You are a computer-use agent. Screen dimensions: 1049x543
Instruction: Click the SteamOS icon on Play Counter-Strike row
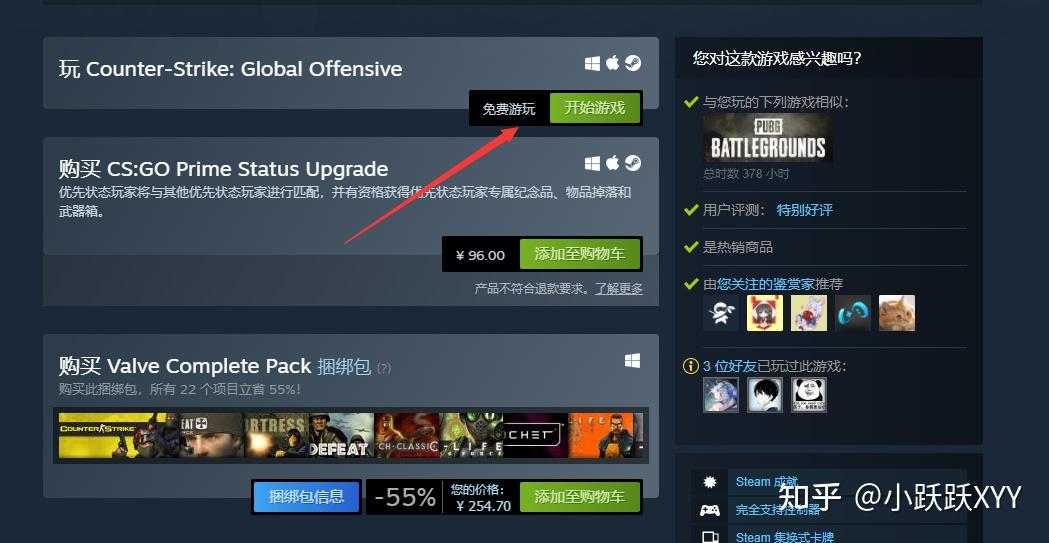click(633, 64)
